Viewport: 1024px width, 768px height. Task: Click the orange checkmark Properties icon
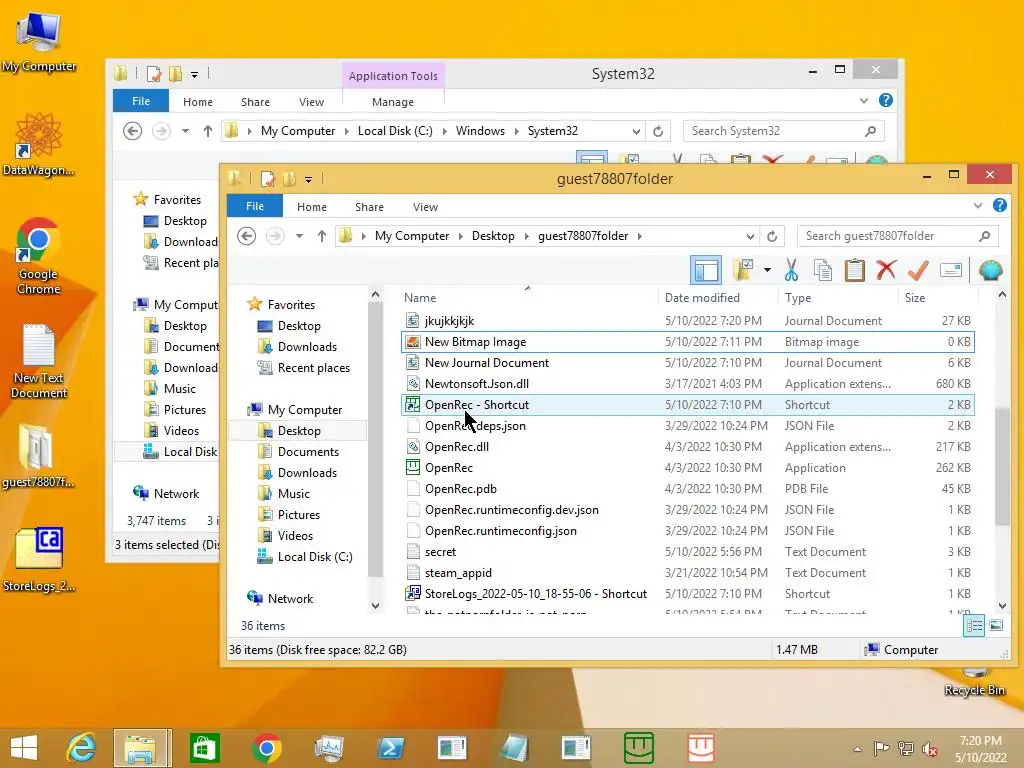[918, 270]
